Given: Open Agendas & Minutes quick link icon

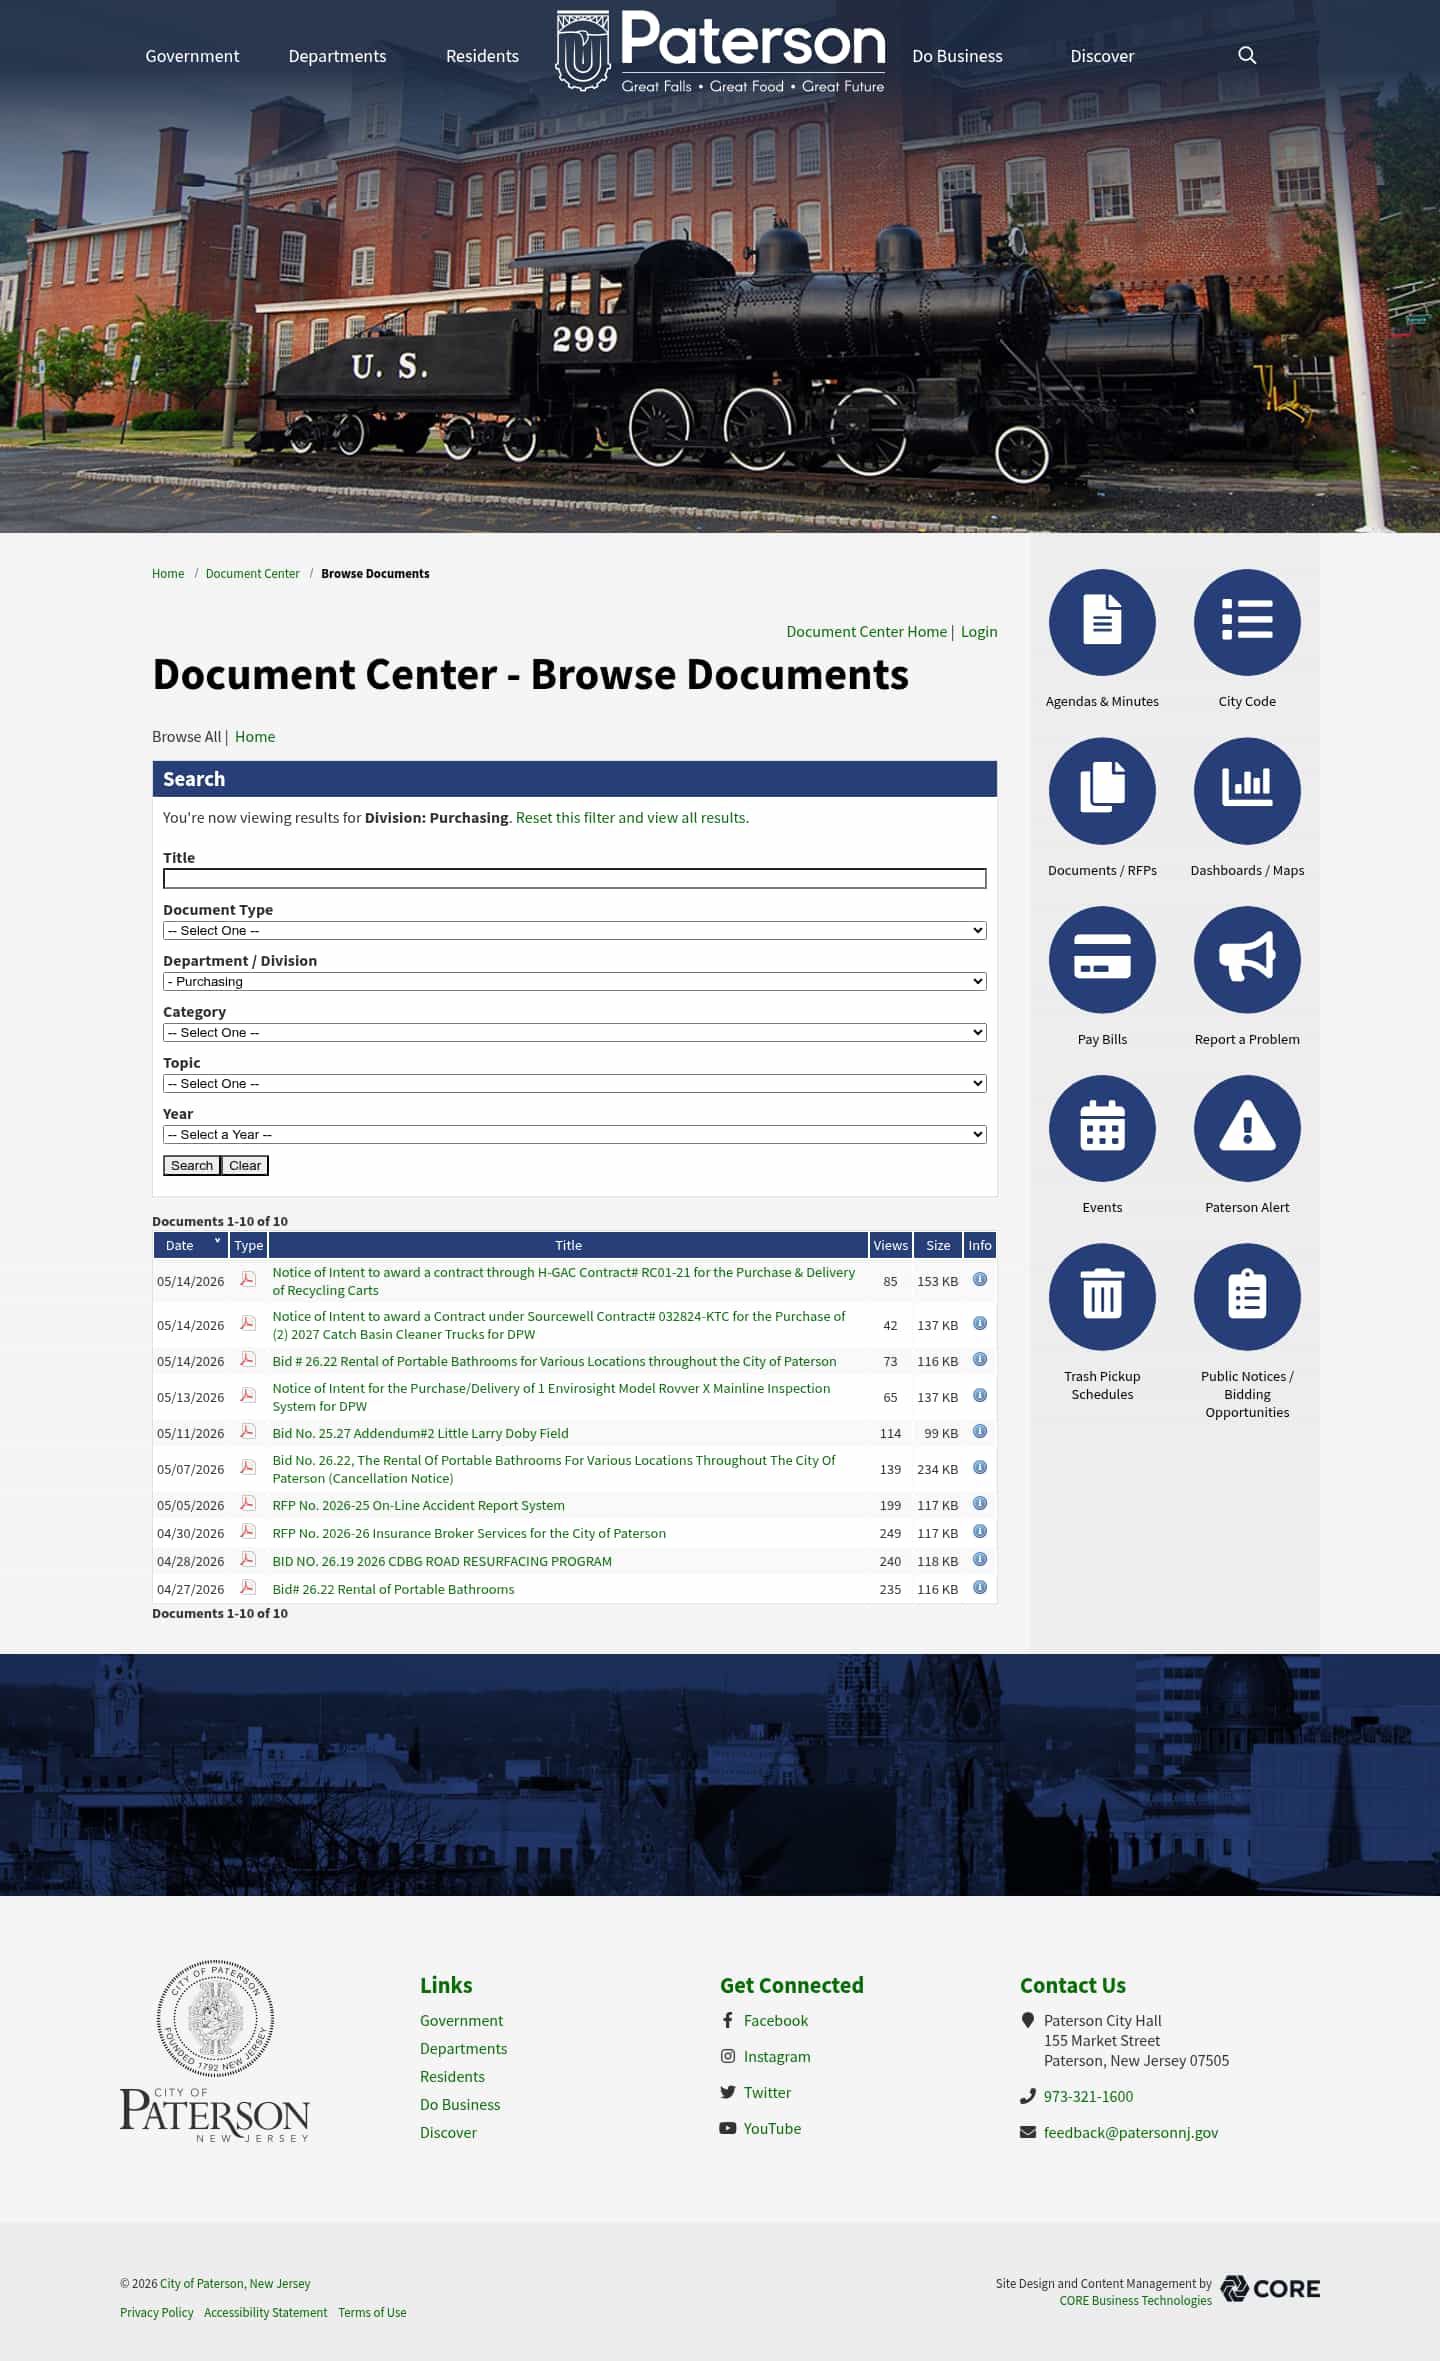Looking at the screenshot, I should 1102,622.
